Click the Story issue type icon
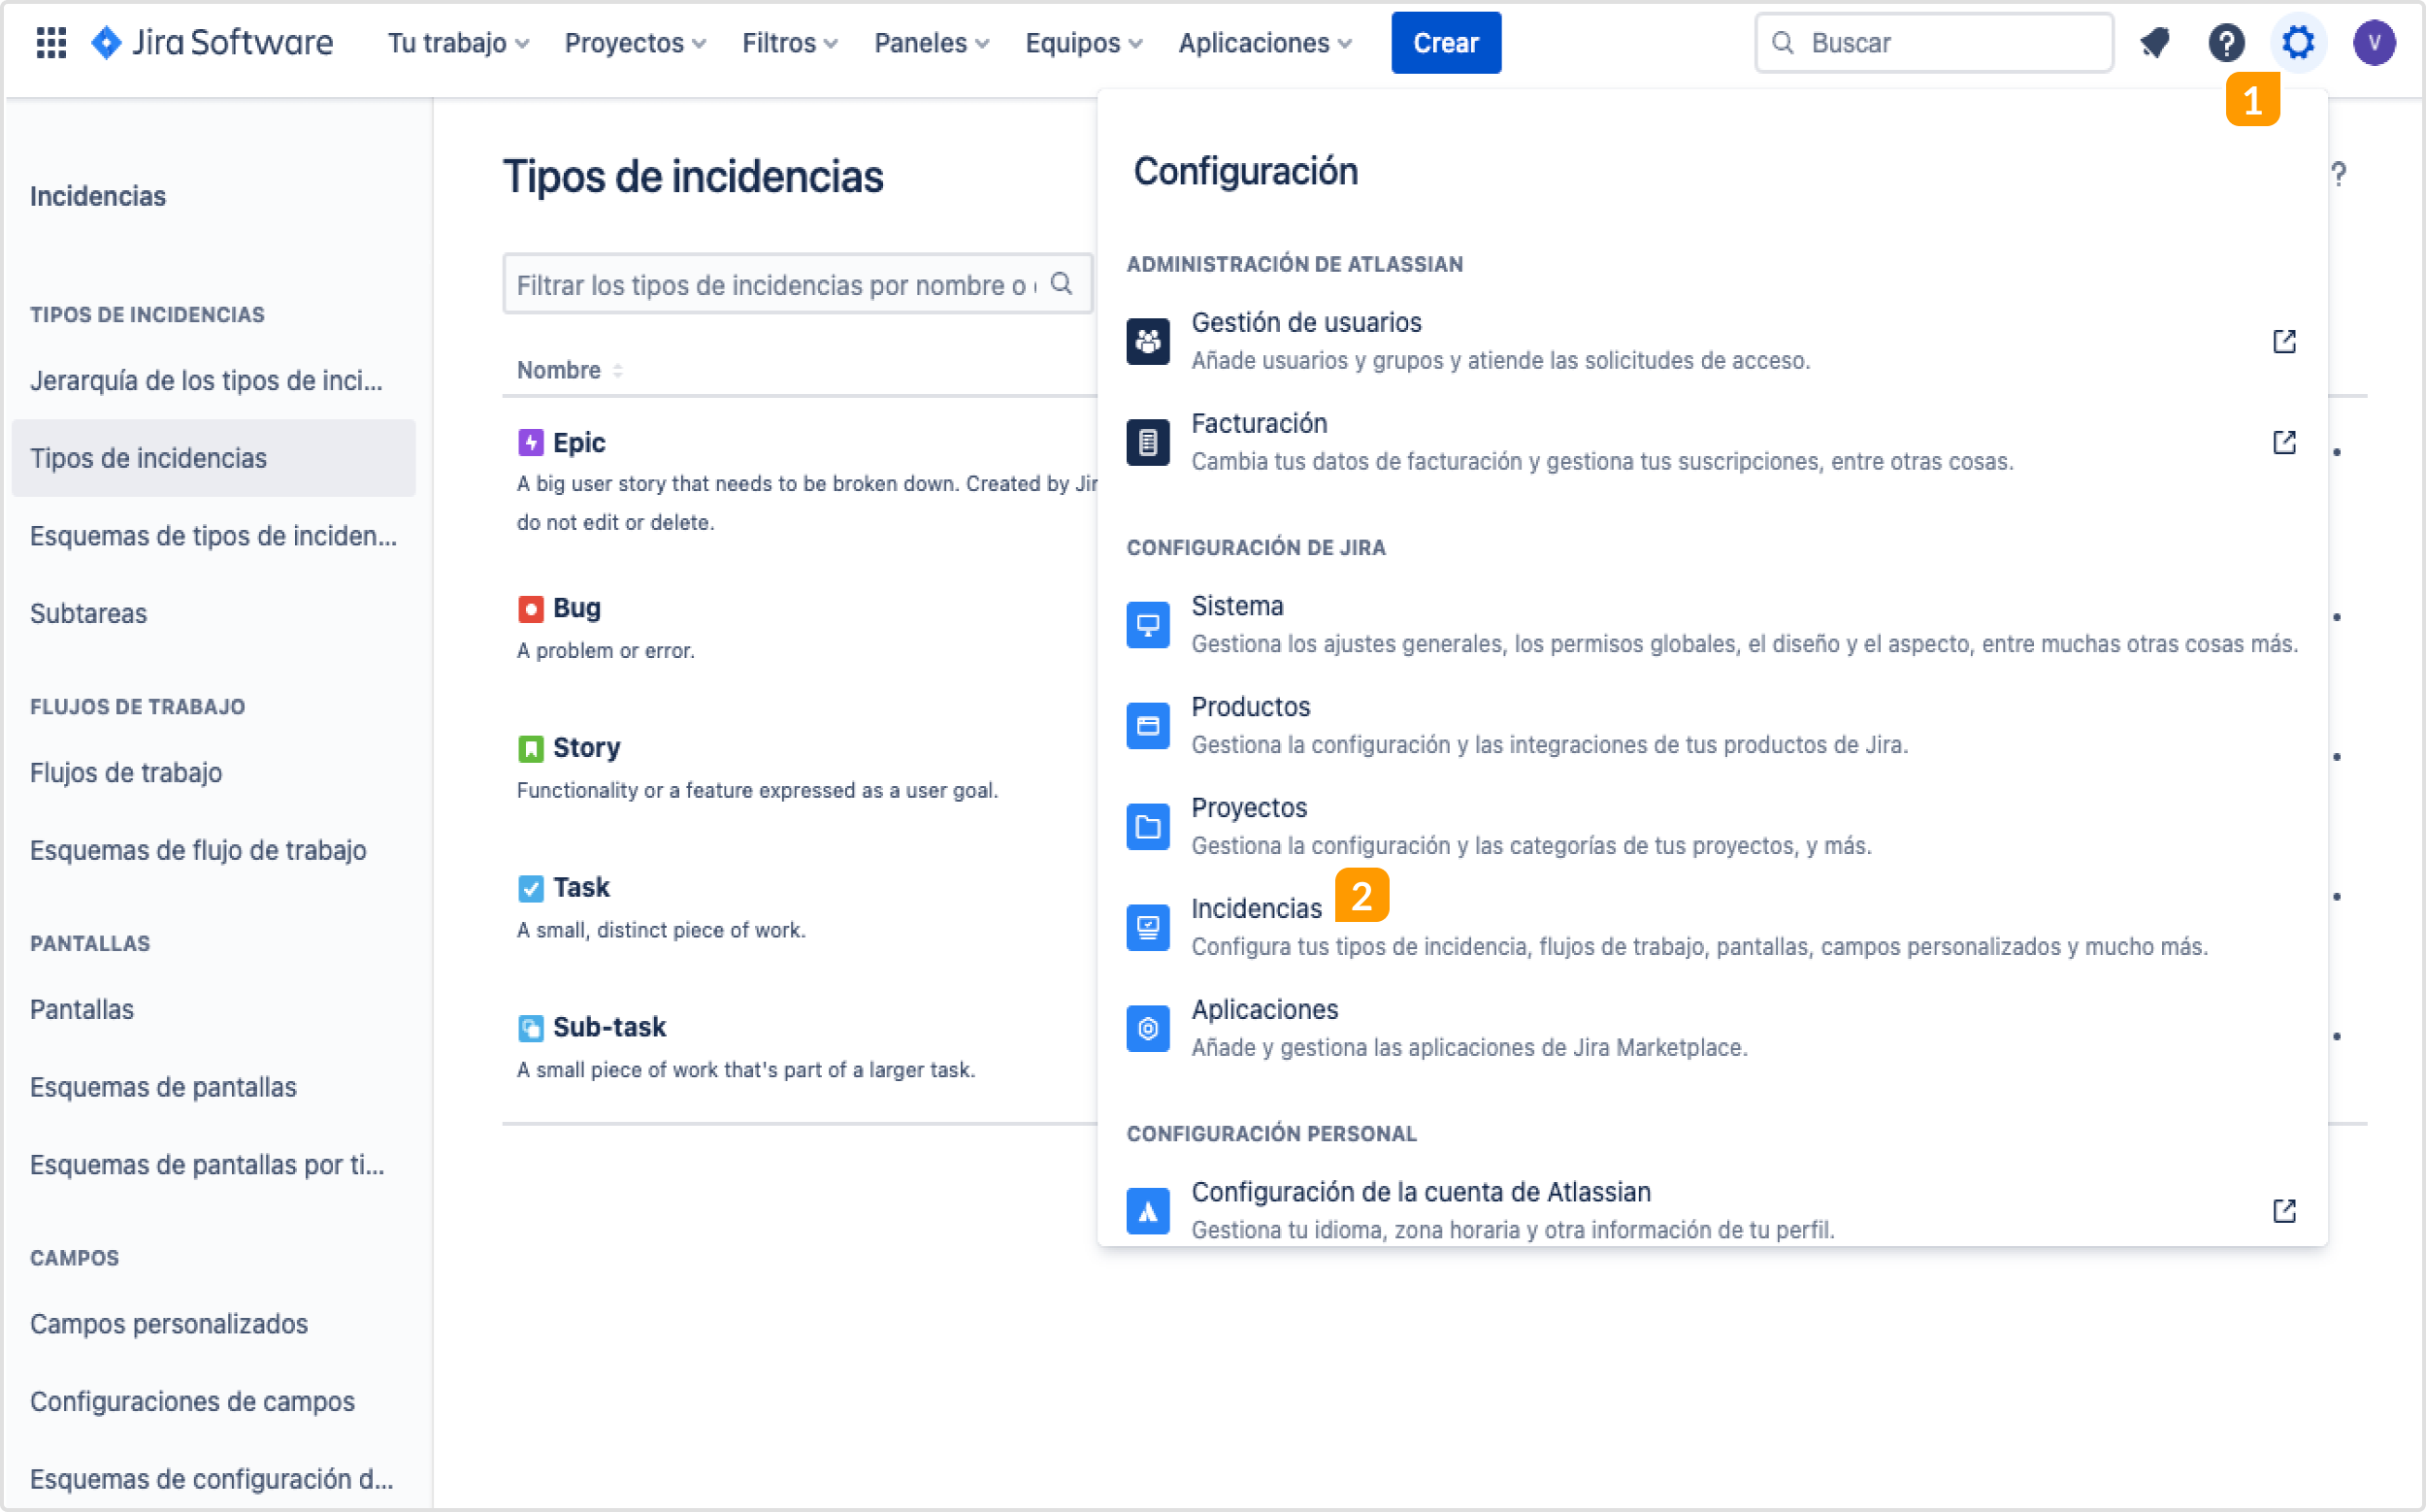 (531, 748)
